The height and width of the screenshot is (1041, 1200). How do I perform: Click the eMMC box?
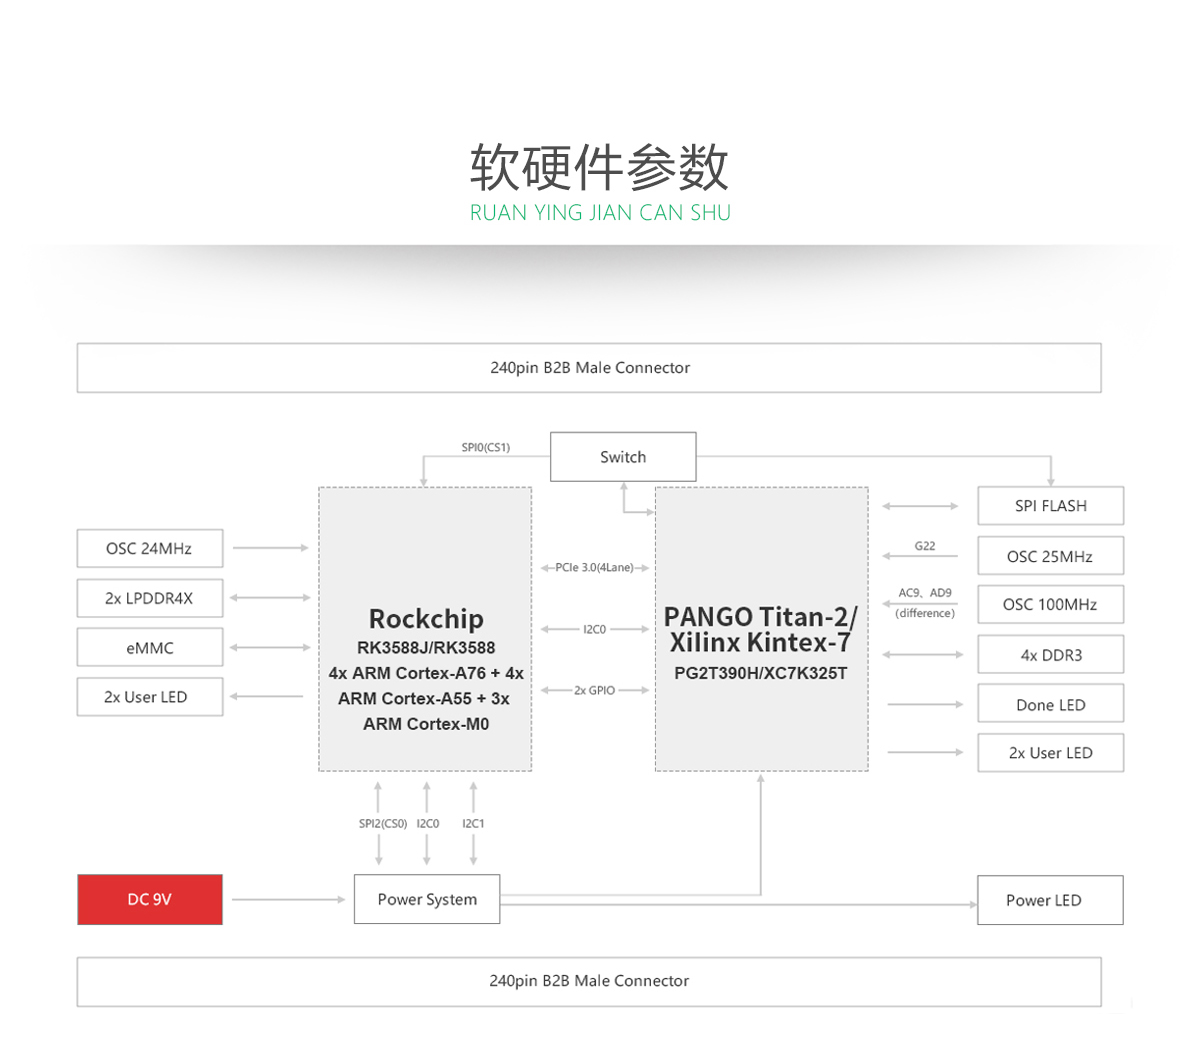pyautogui.click(x=150, y=648)
